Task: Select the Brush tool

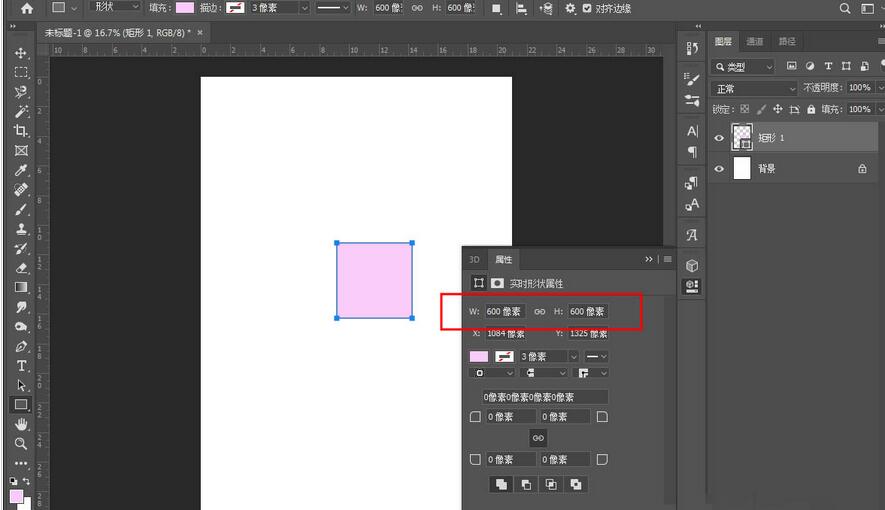Action: pyautogui.click(x=21, y=209)
